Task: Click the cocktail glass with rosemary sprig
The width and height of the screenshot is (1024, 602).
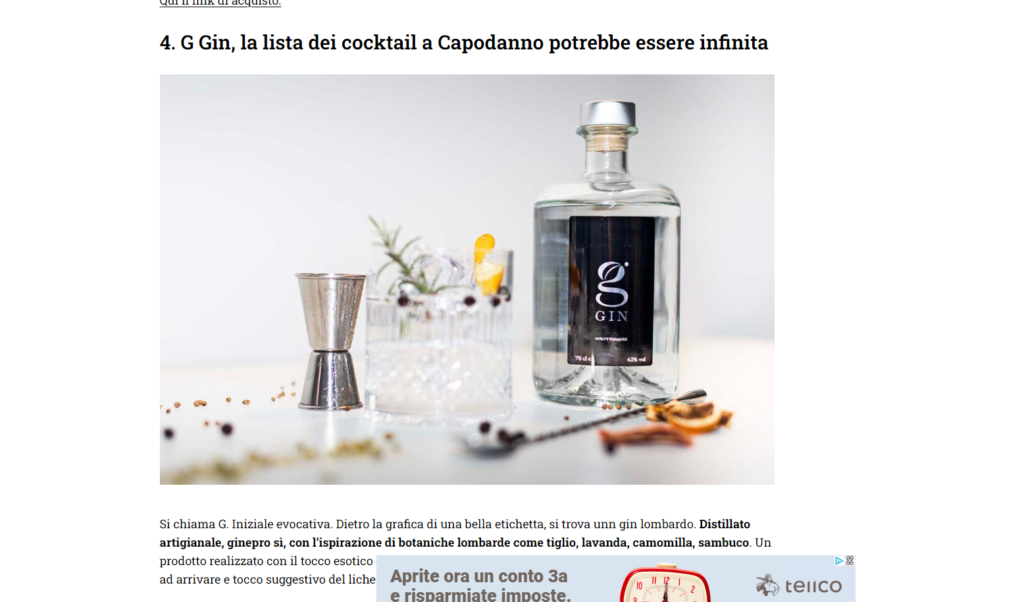Action: [x=439, y=333]
